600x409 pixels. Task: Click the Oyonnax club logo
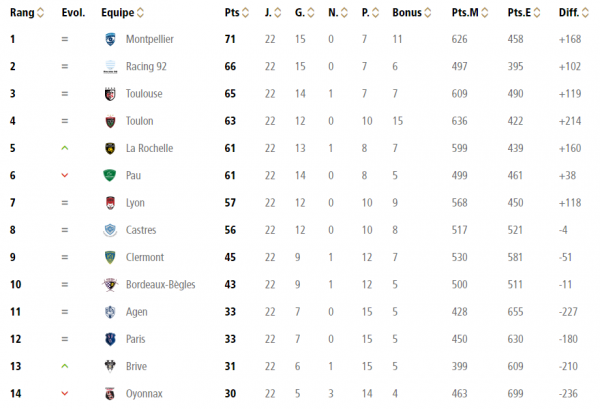pos(110,393)
